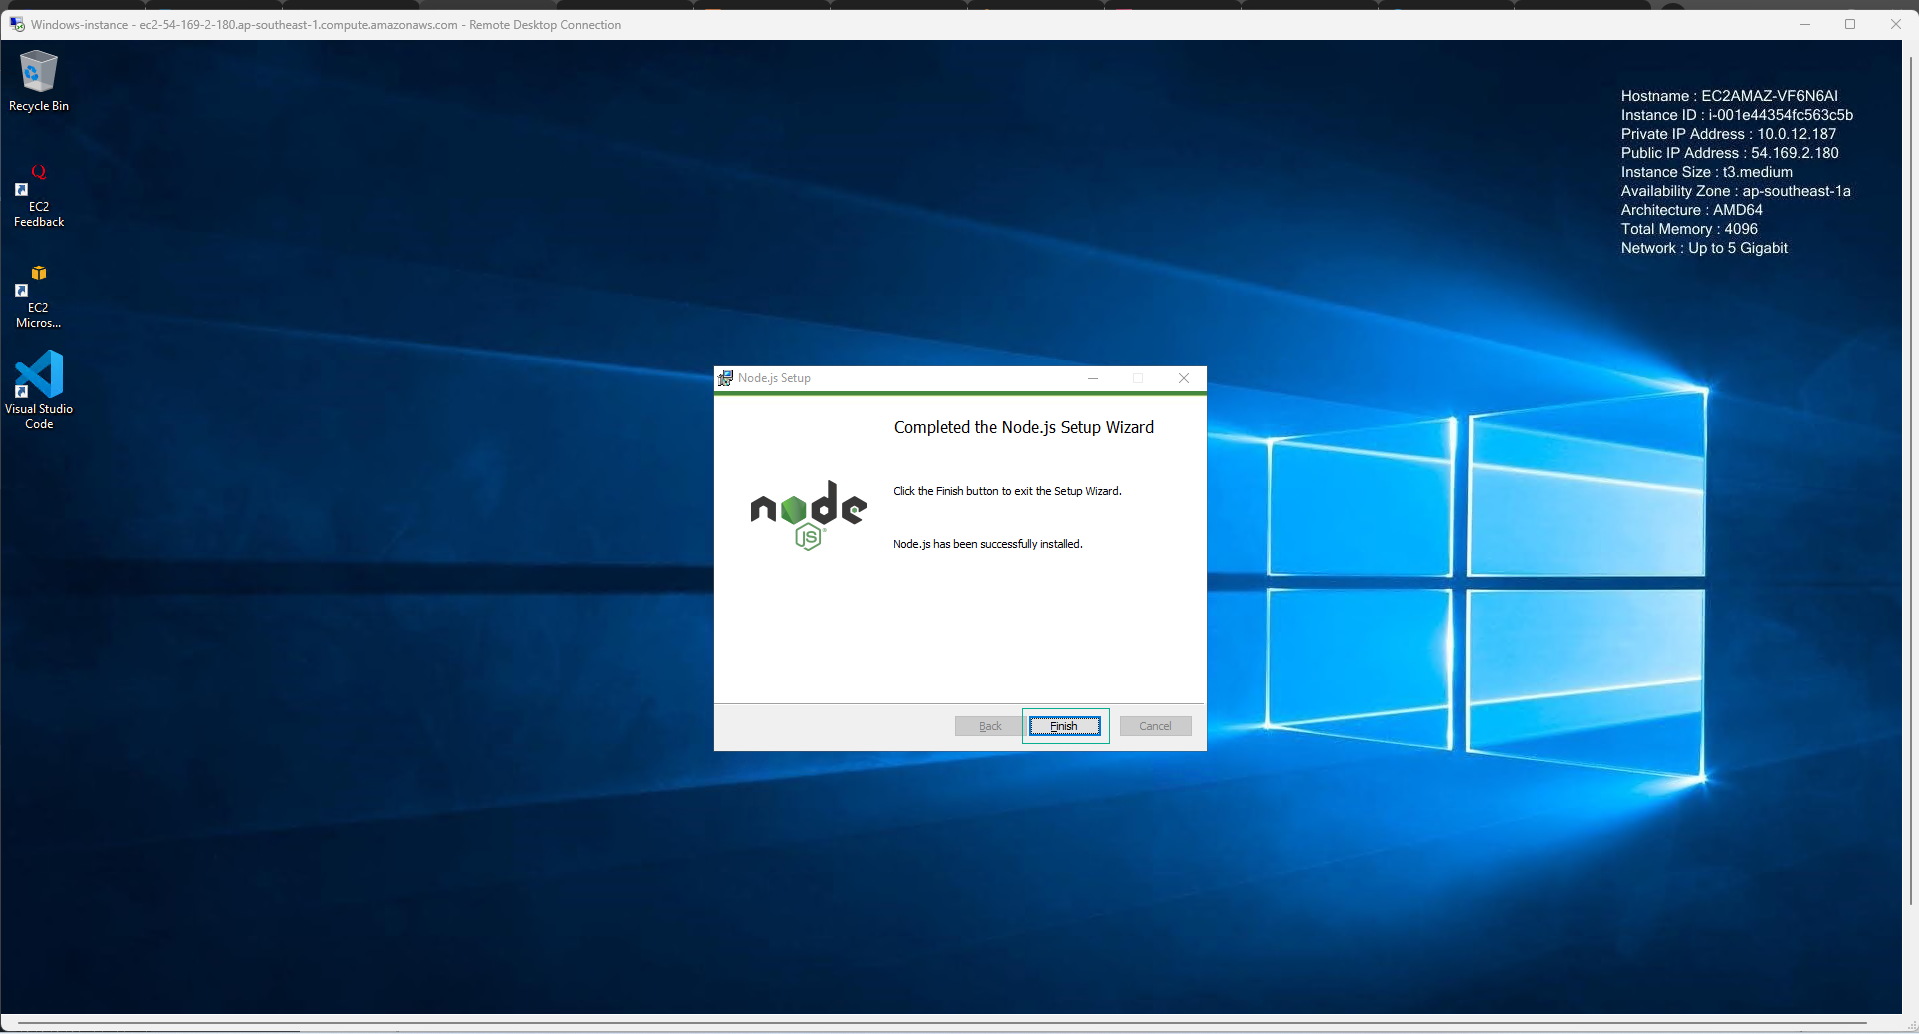Click the Instance Size t3.medium line
The image size is (1919, 1034).
pyautogui.click(x=1707, y=172)
